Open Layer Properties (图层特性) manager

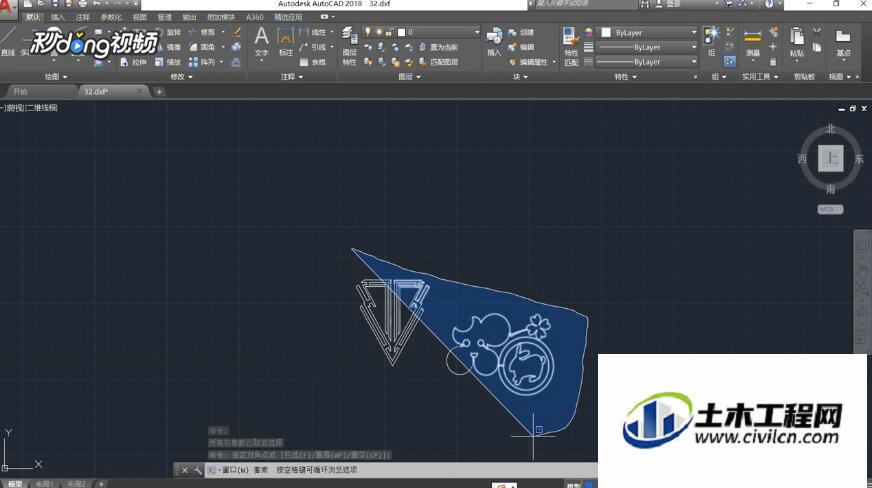click(x=349, y=46)
